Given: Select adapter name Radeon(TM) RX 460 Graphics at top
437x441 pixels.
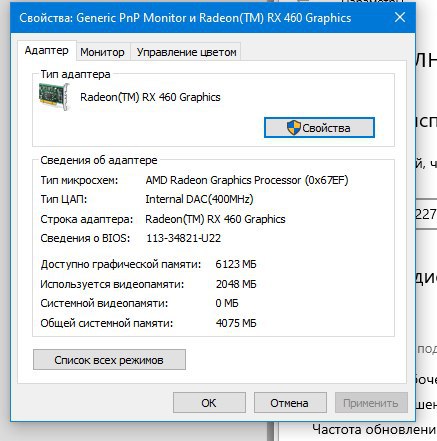Looking at the screenshot, I should pos(150,97).
